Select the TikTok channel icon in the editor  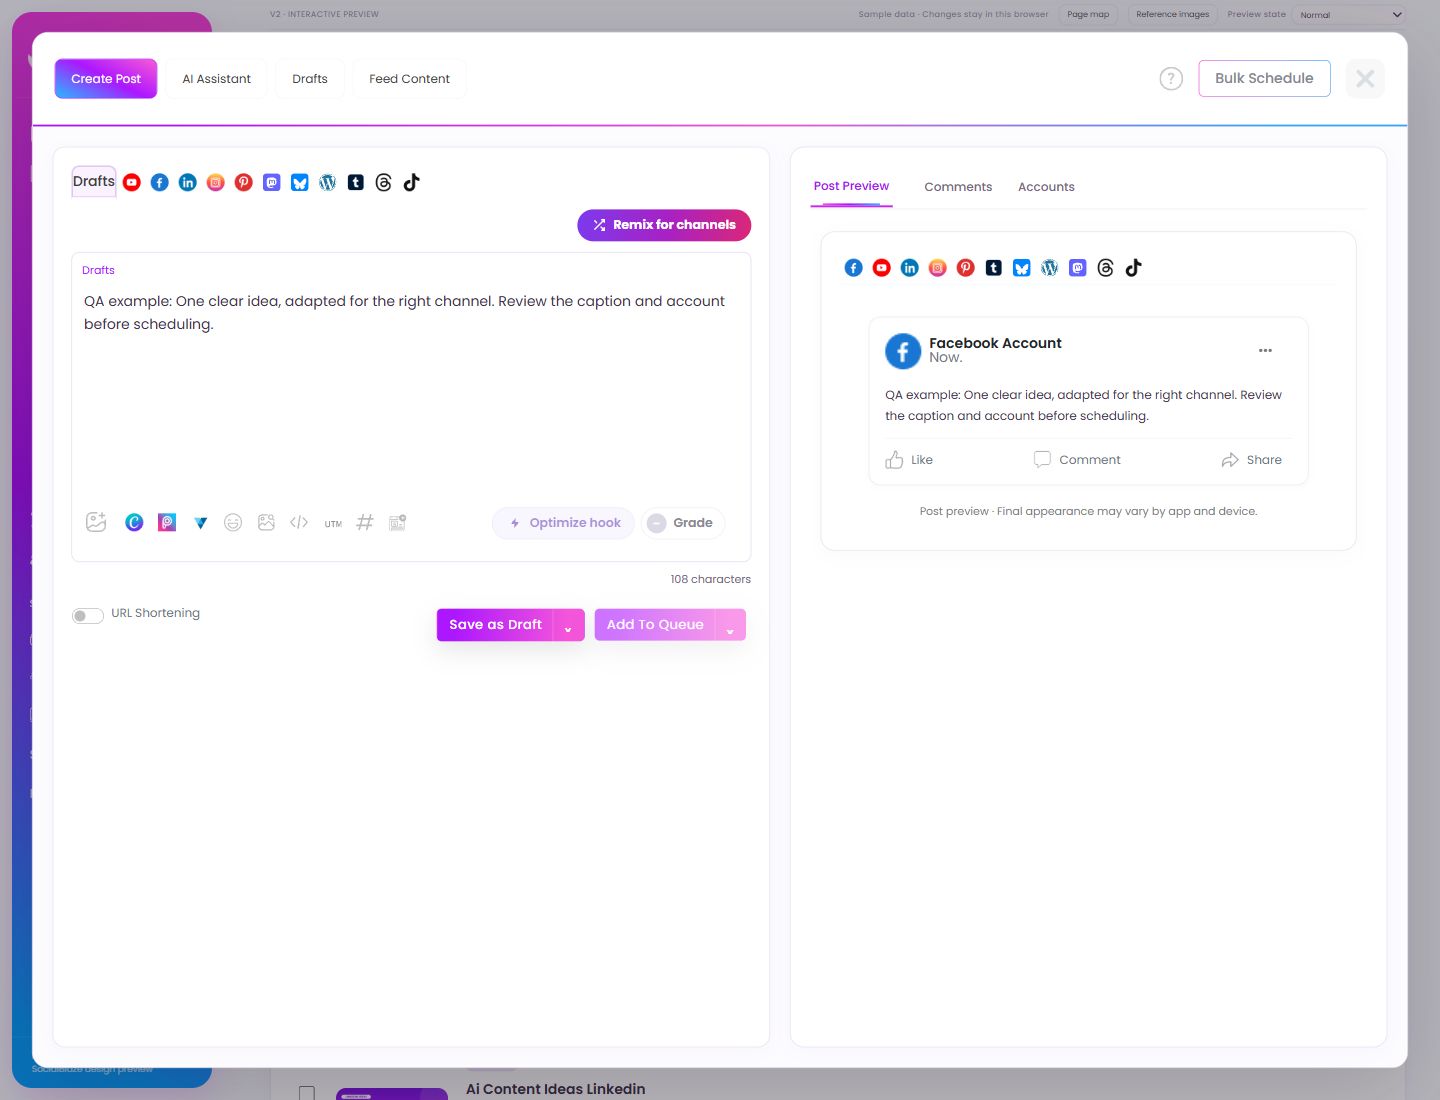pyautogui.click(x=411, y=182)
